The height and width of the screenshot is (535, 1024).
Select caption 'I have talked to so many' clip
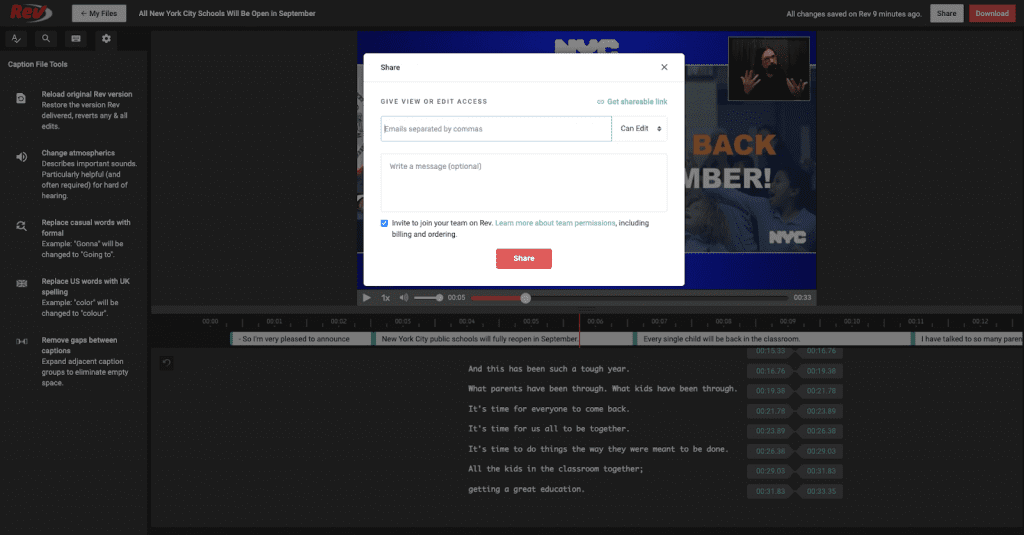tap(968, 339)
